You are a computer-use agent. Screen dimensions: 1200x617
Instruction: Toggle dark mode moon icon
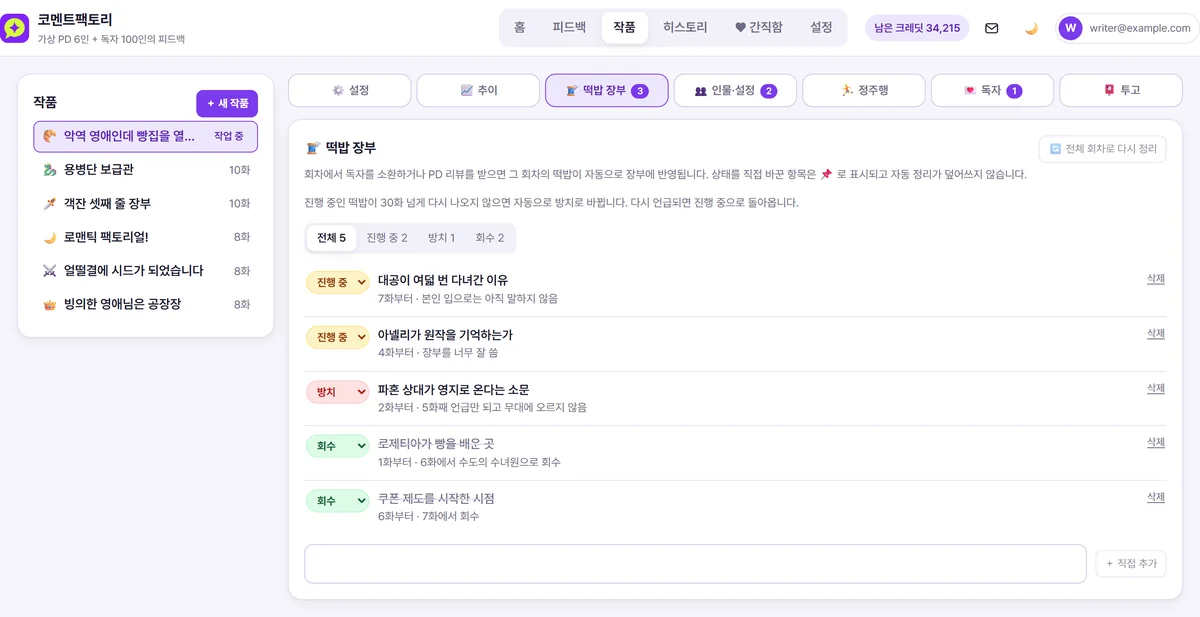pyautogui.click(x=1031, y=28)
